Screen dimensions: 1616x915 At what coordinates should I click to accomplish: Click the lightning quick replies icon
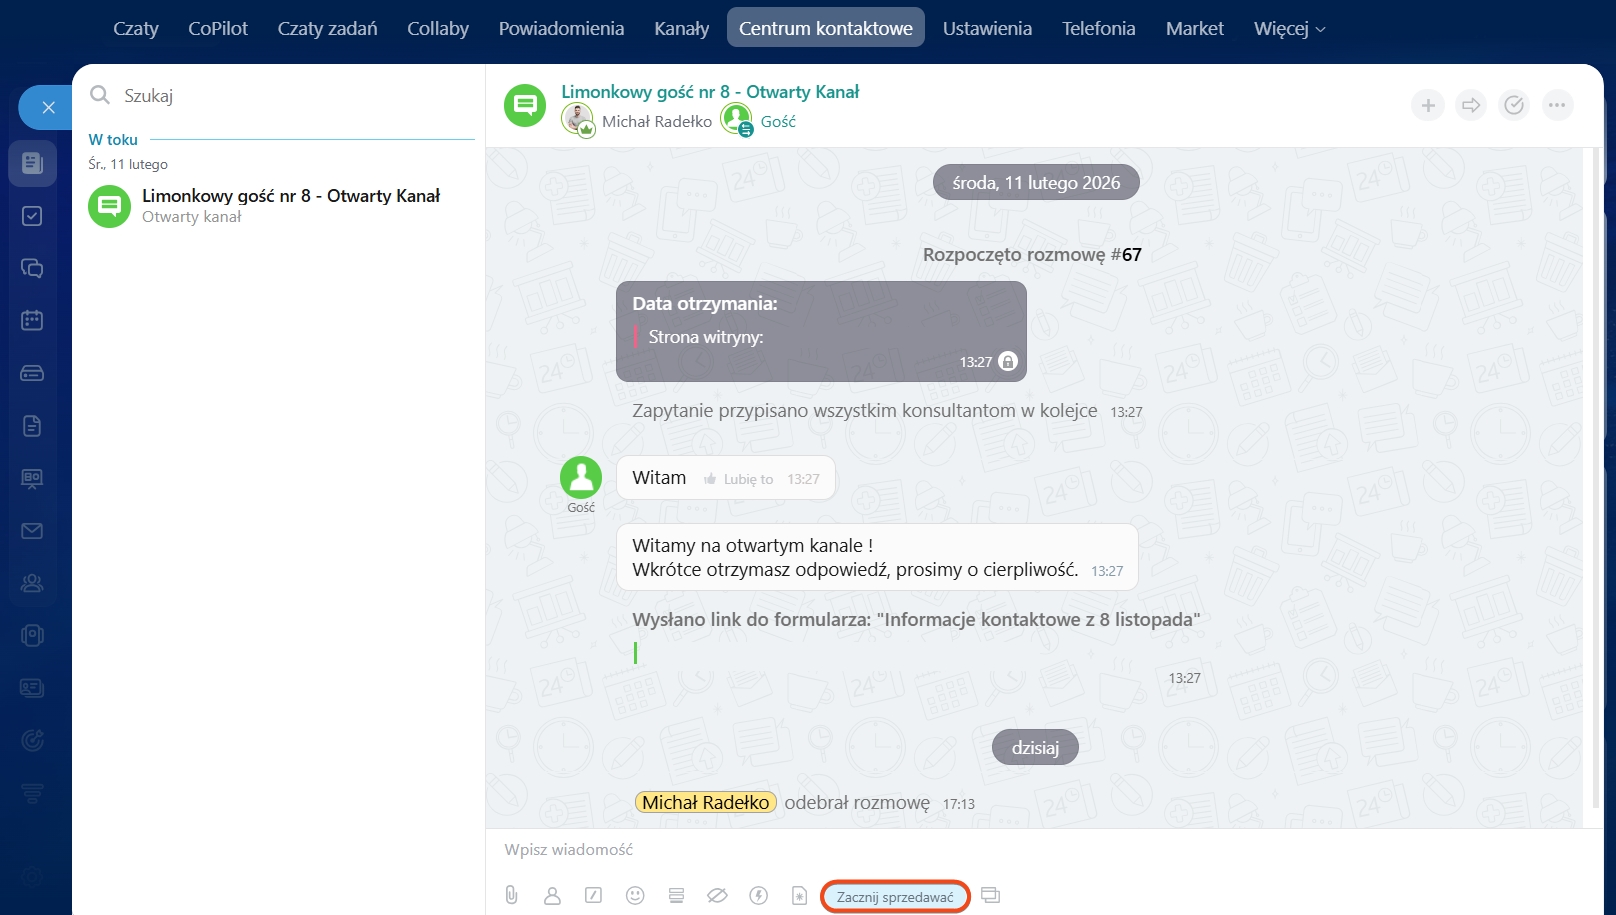pos(758,895)
